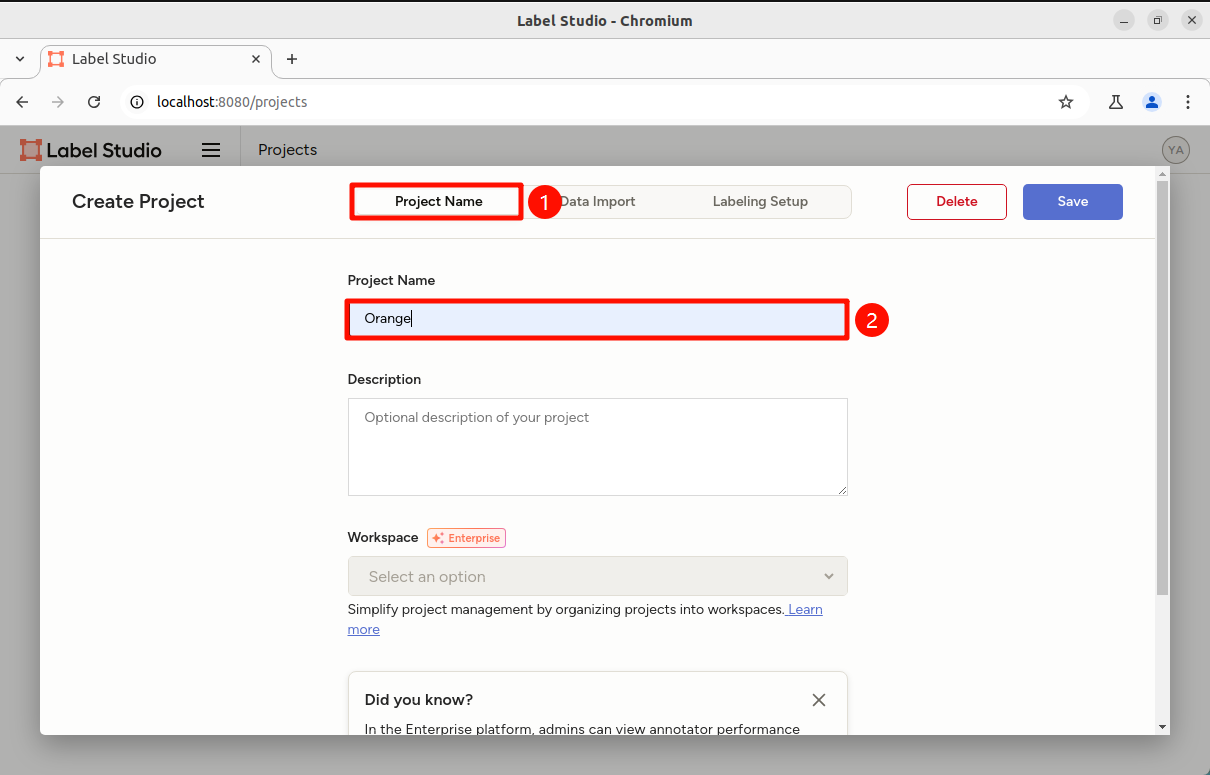Open the Chrome Labs flask icon
This screenshot has height=775, width=1210.
click(x=1116, y=102)
